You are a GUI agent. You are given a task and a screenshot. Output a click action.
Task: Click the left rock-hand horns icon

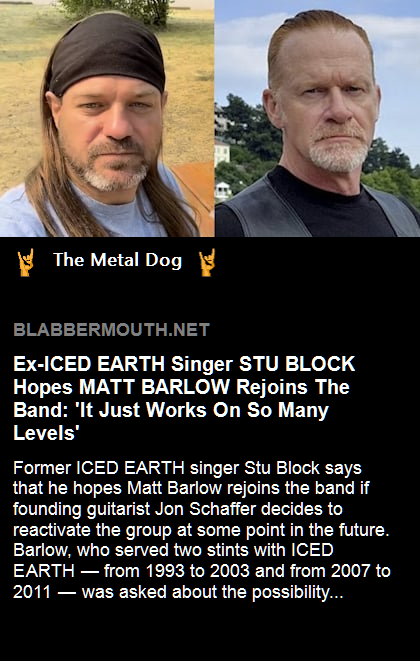point(25,262)
